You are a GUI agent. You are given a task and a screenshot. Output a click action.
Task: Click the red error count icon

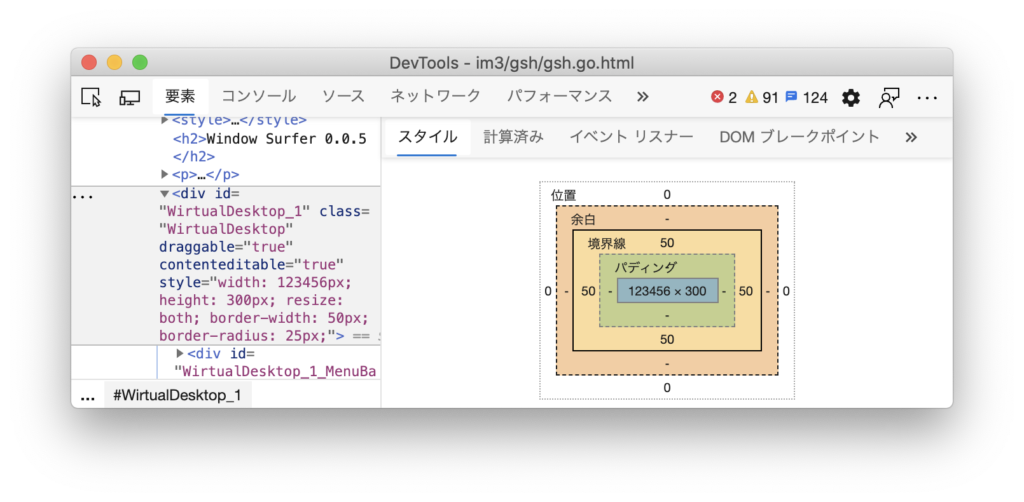pos(717,97)
